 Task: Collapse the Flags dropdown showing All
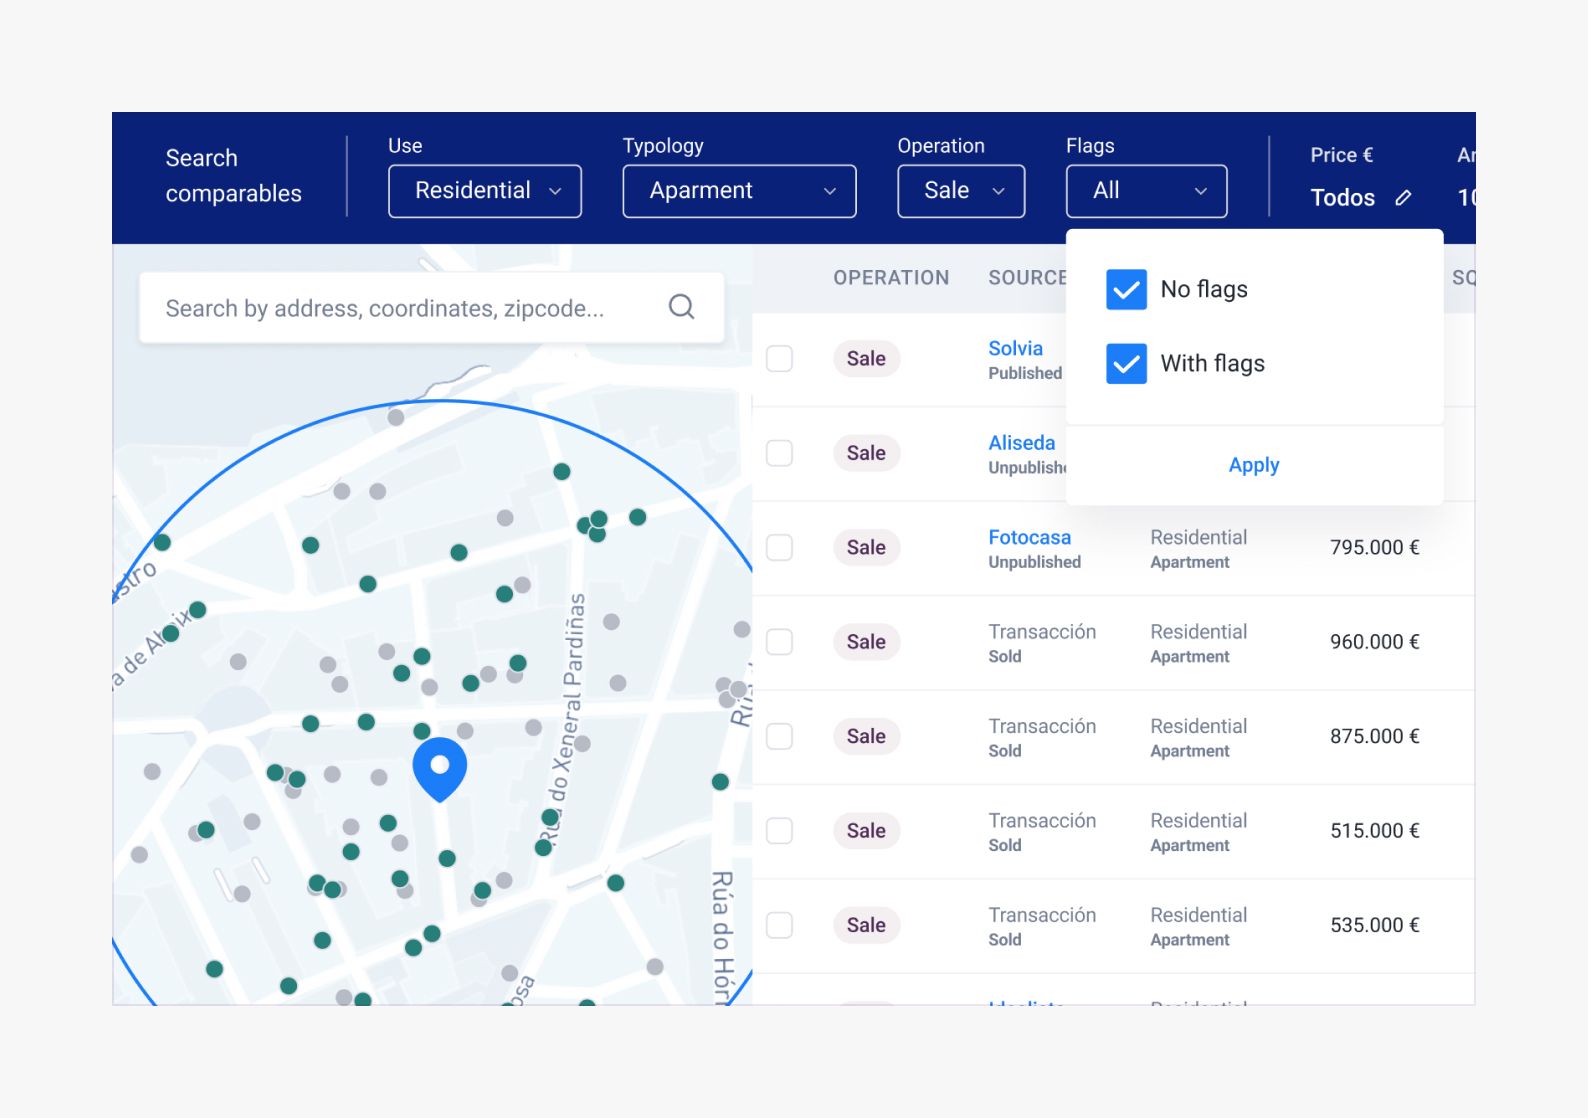[x=1146, y=191]
